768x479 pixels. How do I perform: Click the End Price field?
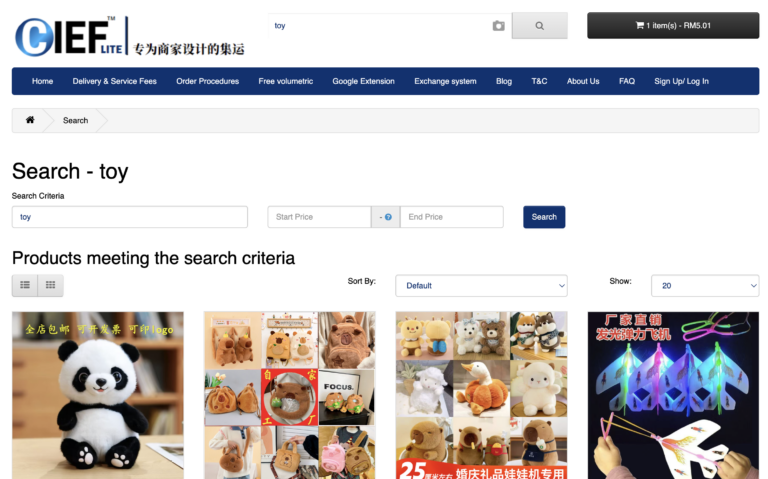(452, 217)
